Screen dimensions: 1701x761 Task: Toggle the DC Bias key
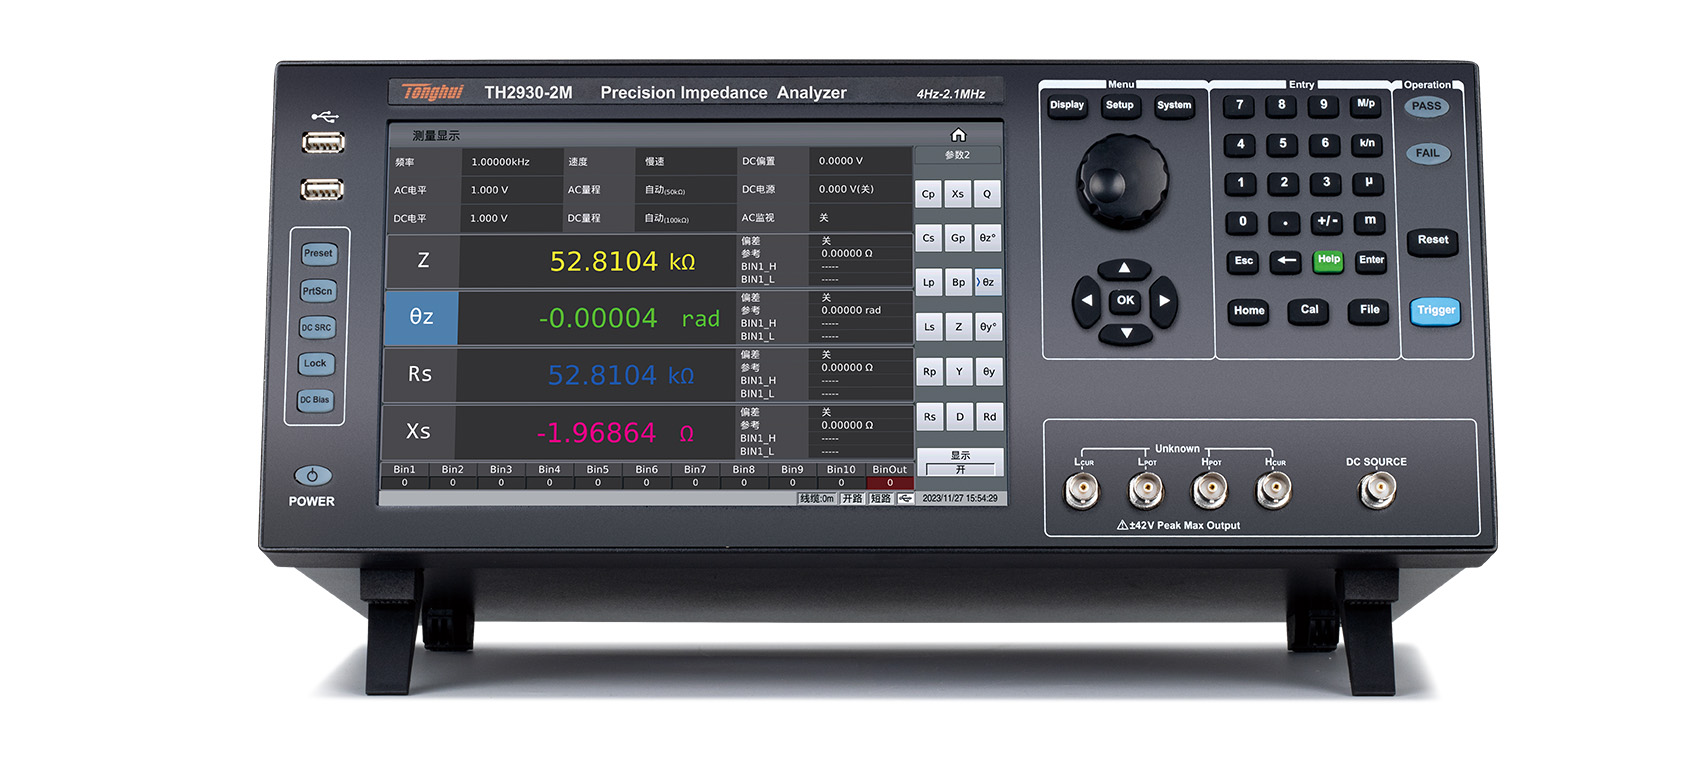click(x=315, y=400)
